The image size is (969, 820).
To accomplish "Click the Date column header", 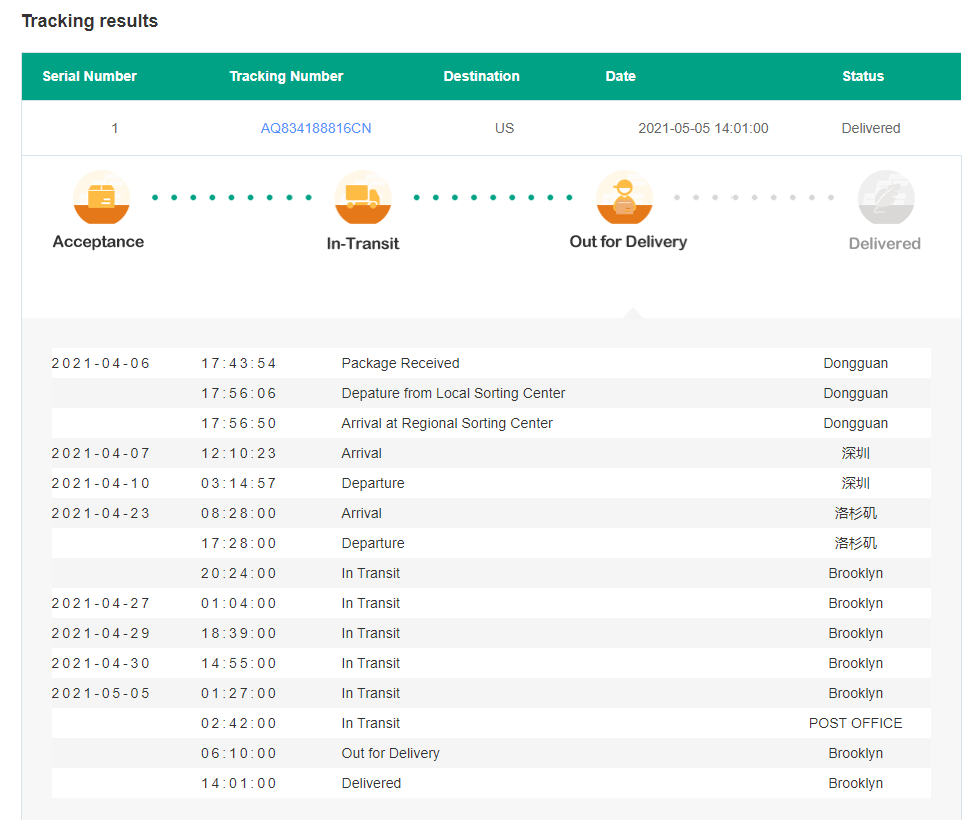I will [x=620, y=76].
